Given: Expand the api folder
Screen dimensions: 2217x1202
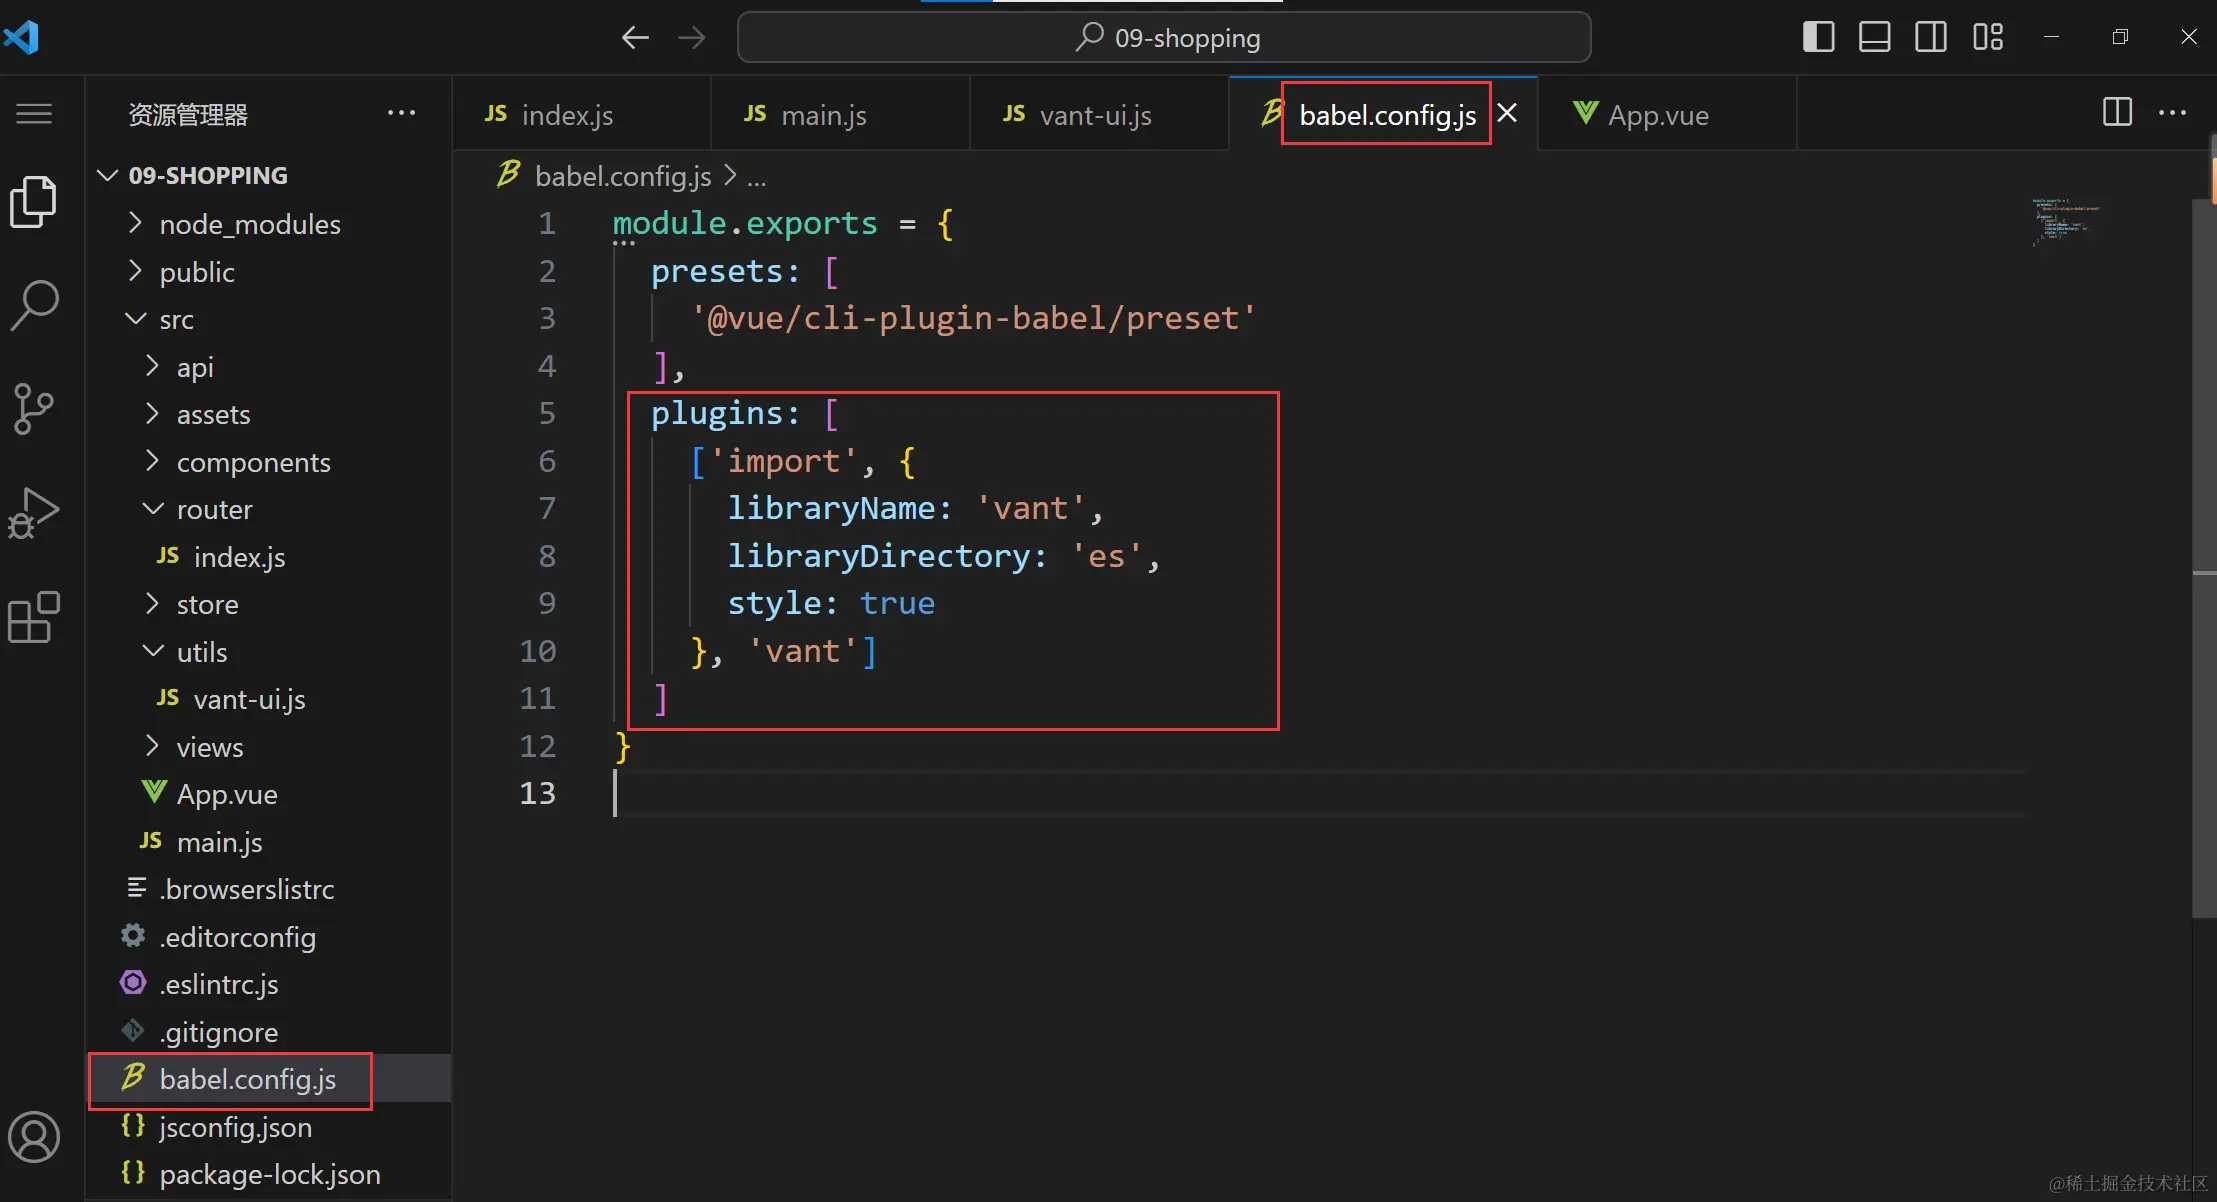Looking at the screenshot, I should [x=269, y=367].
